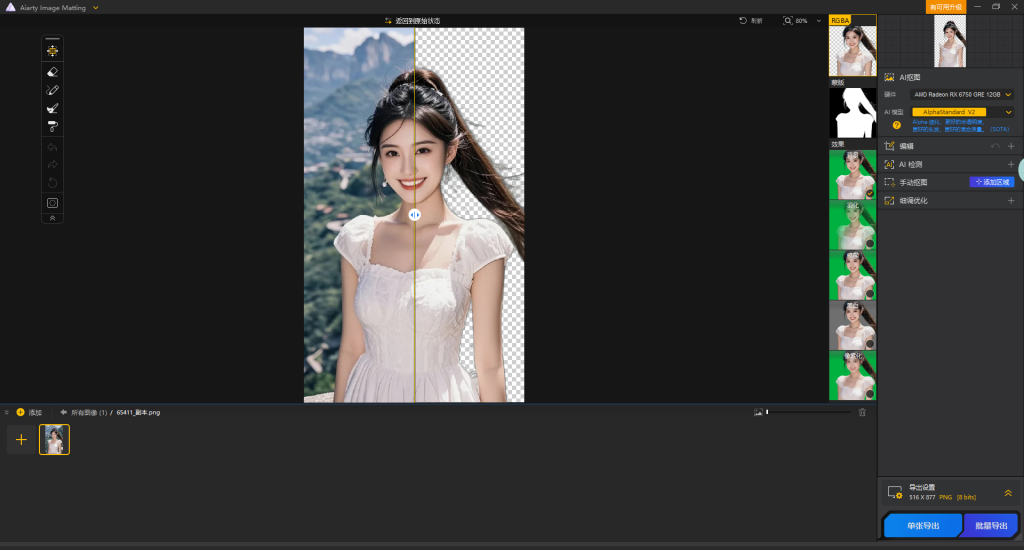This screenshot has width=1024, height=550.
Task: Select the move/pan tool in the toolbar
Action: click(x=53, y=51)
